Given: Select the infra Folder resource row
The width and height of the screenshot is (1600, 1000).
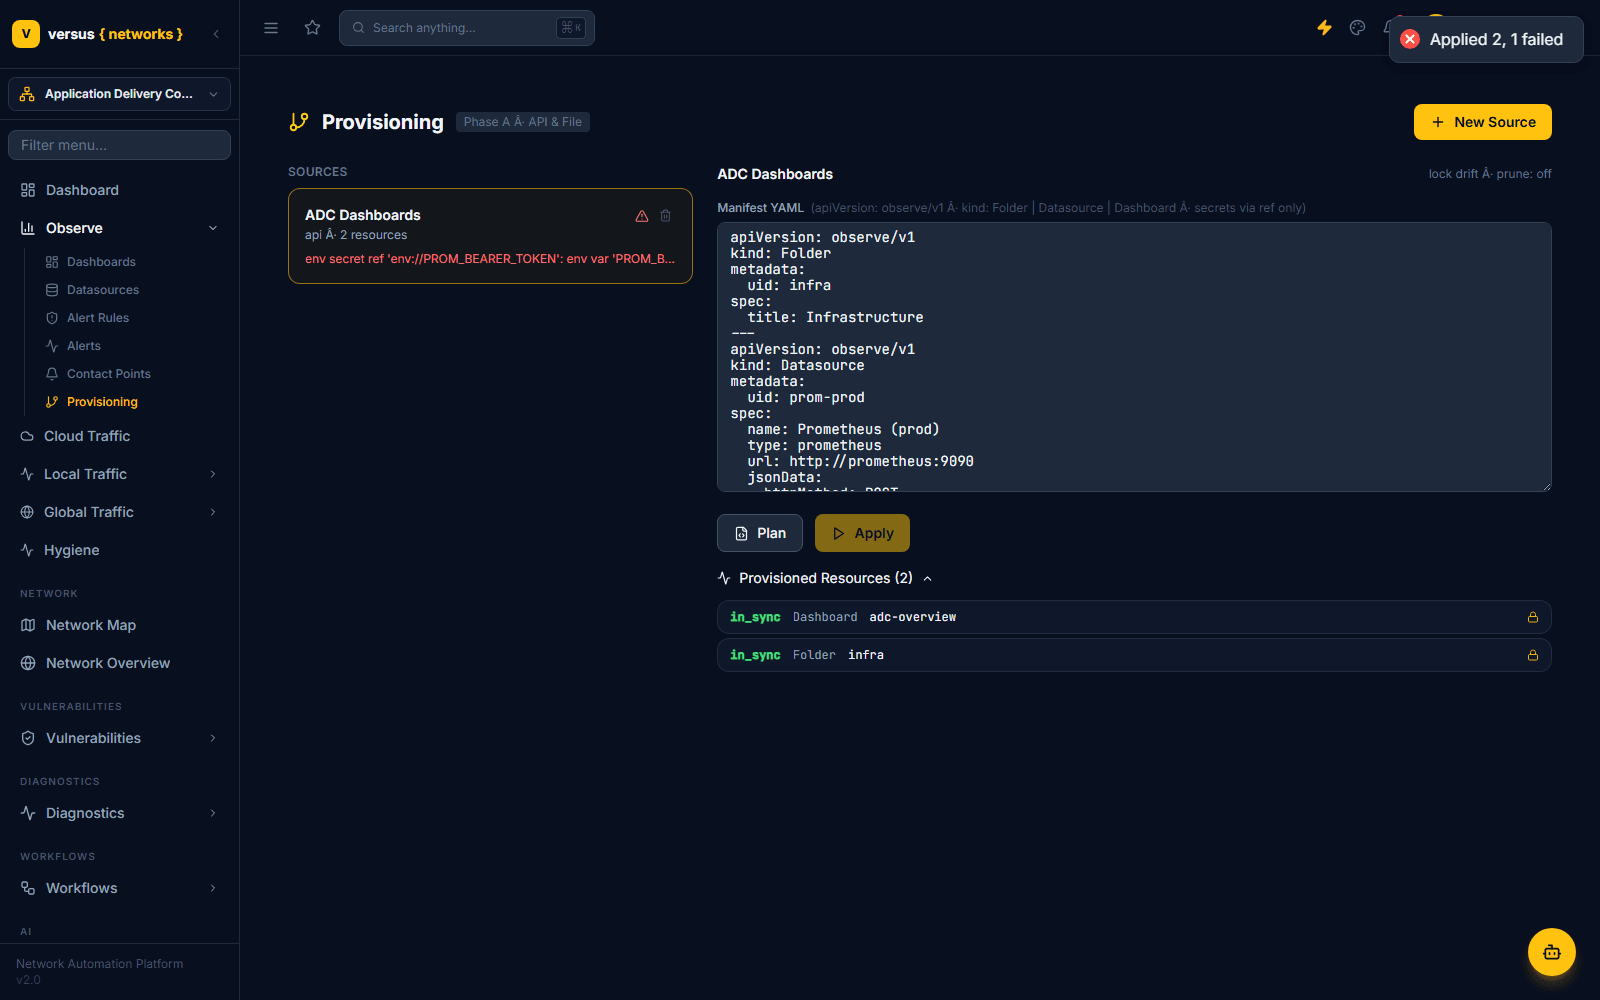Looking at the screenshot, I should [x=1134, y=655].
